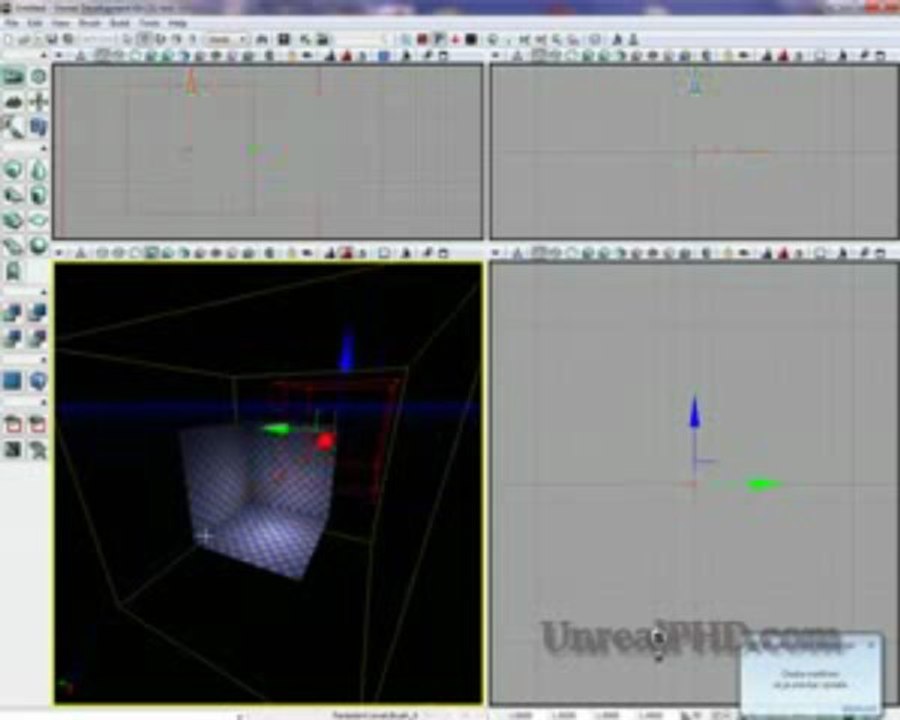
Task: Open the File menu
Action: click(x=11, y=24)
